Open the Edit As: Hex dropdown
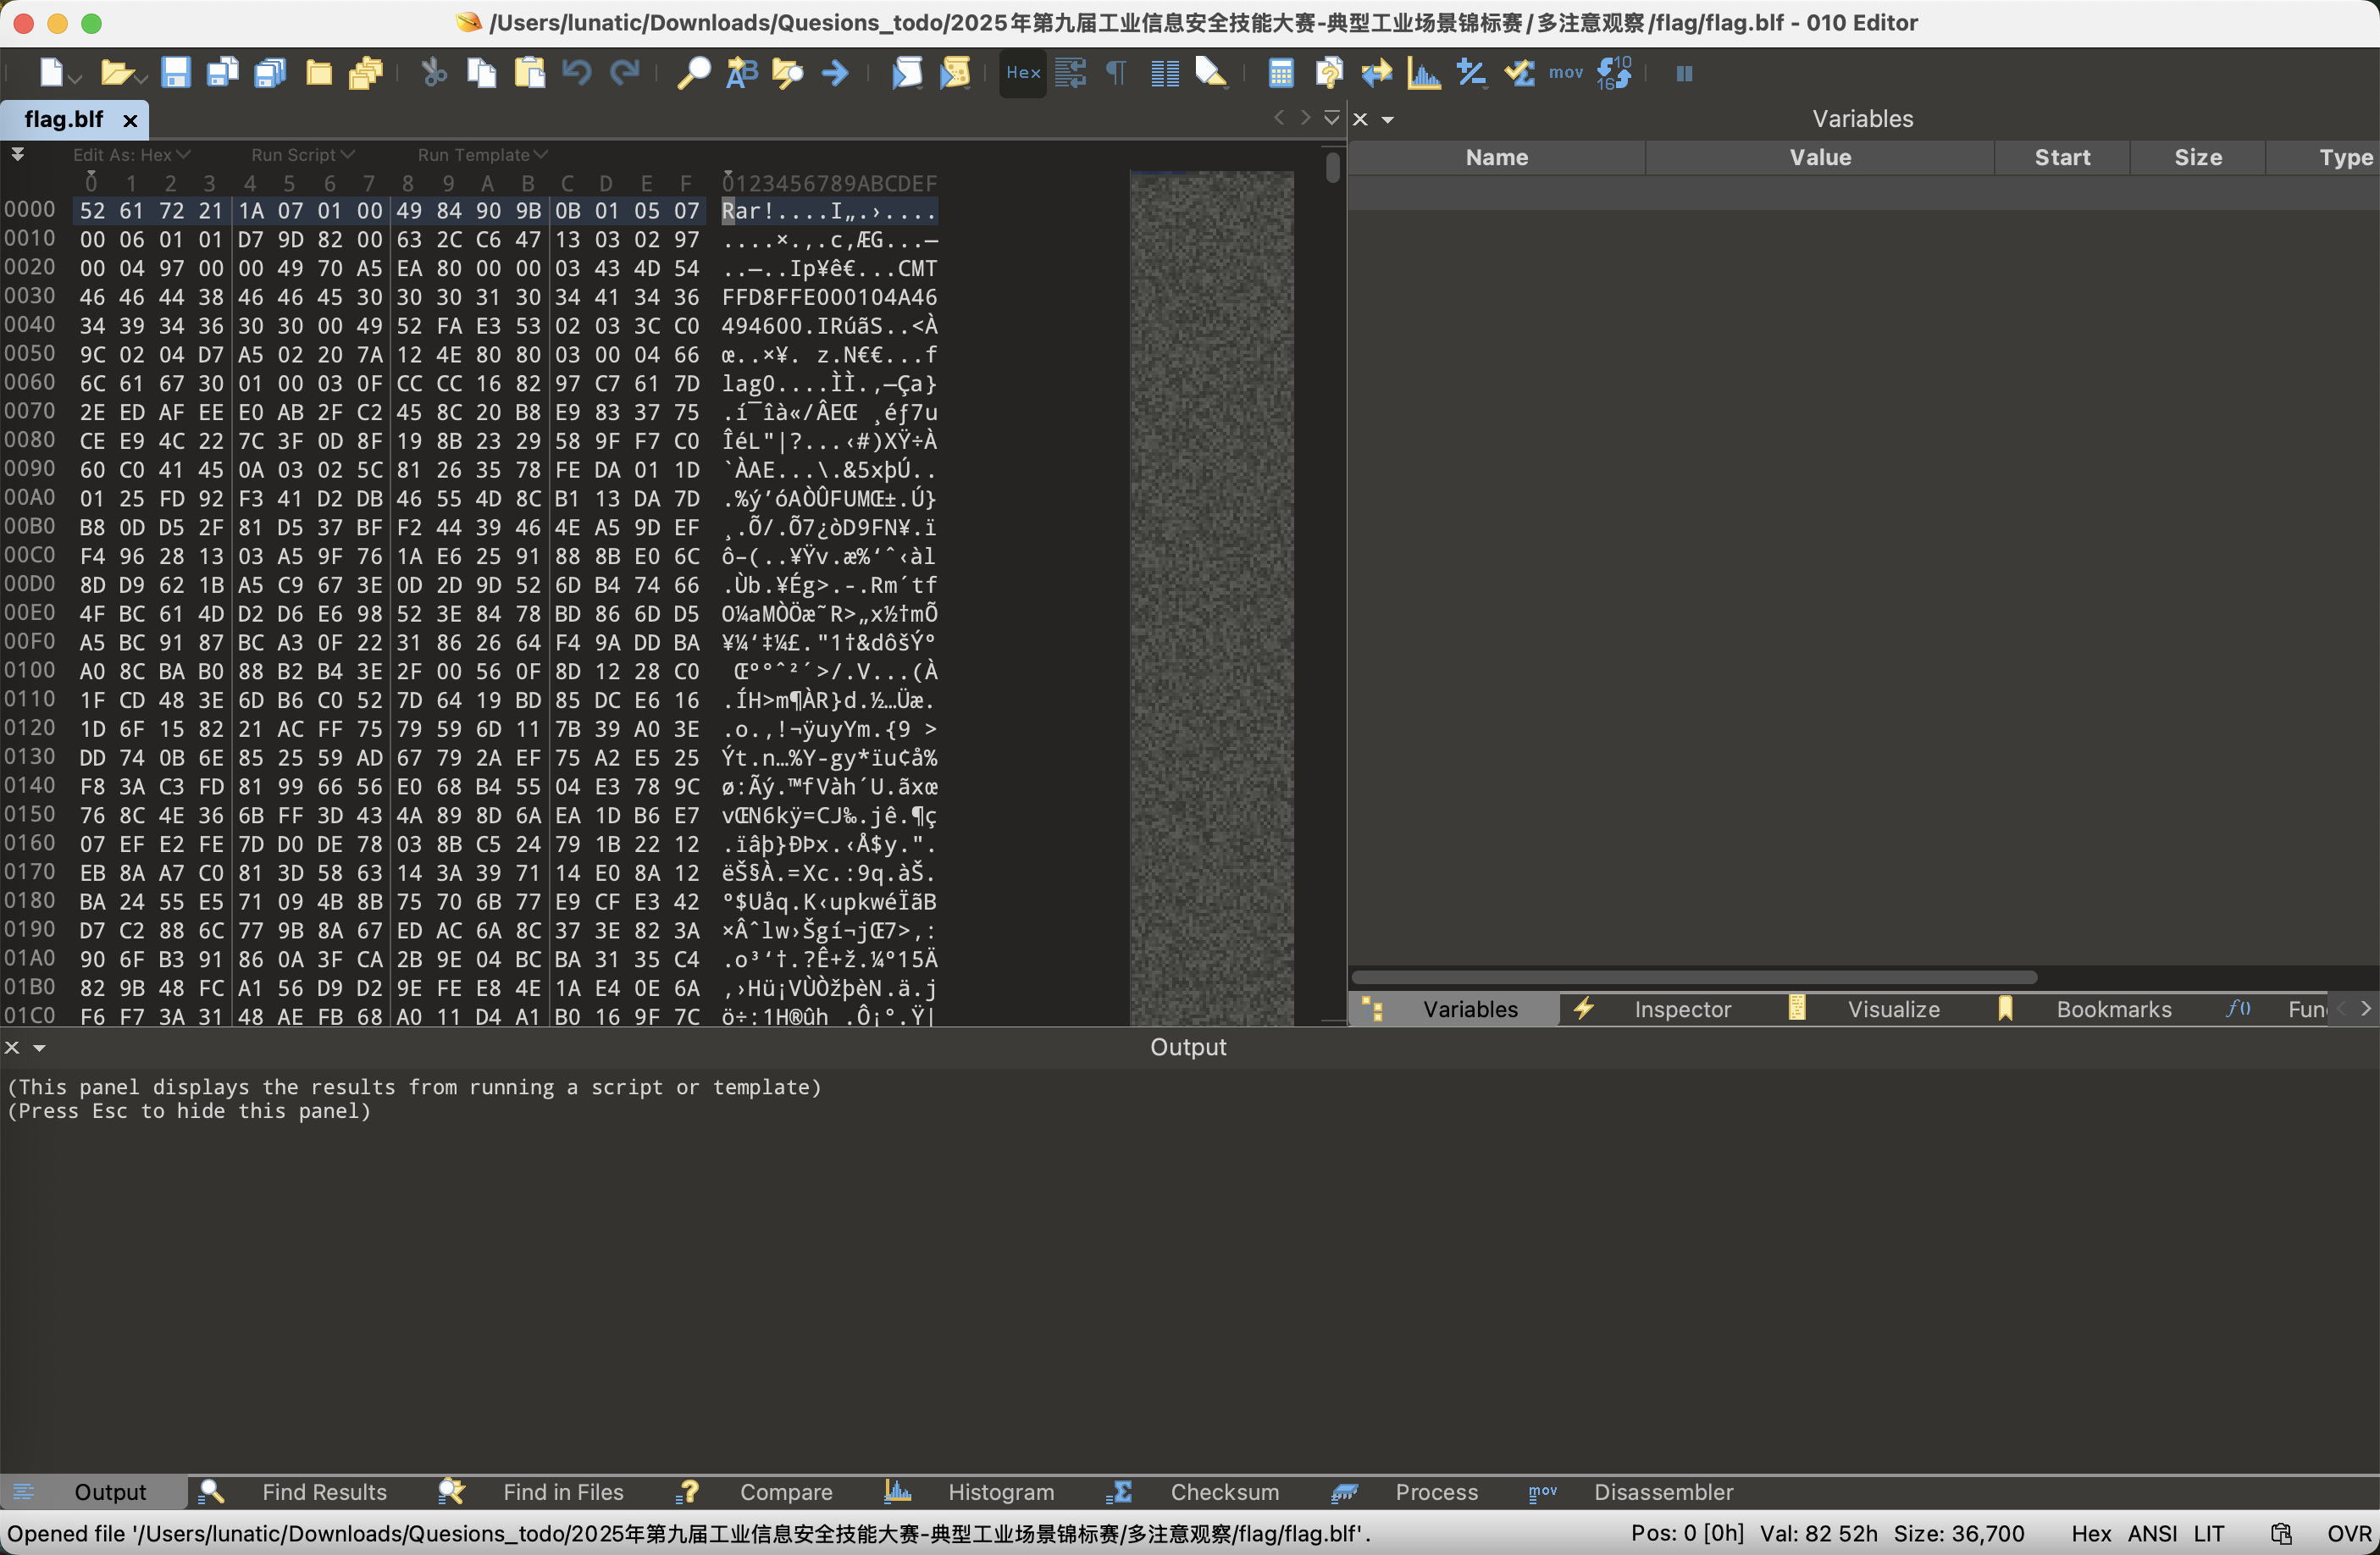This screenshot has width=2380, height=1555. (131, 155)
